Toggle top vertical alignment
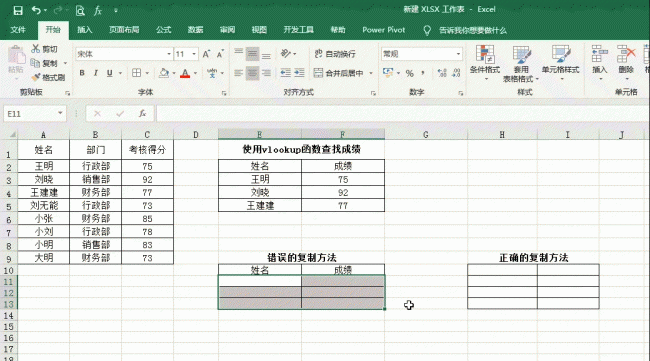The width and height of the screenshot is (650, 361). point(238,53)
